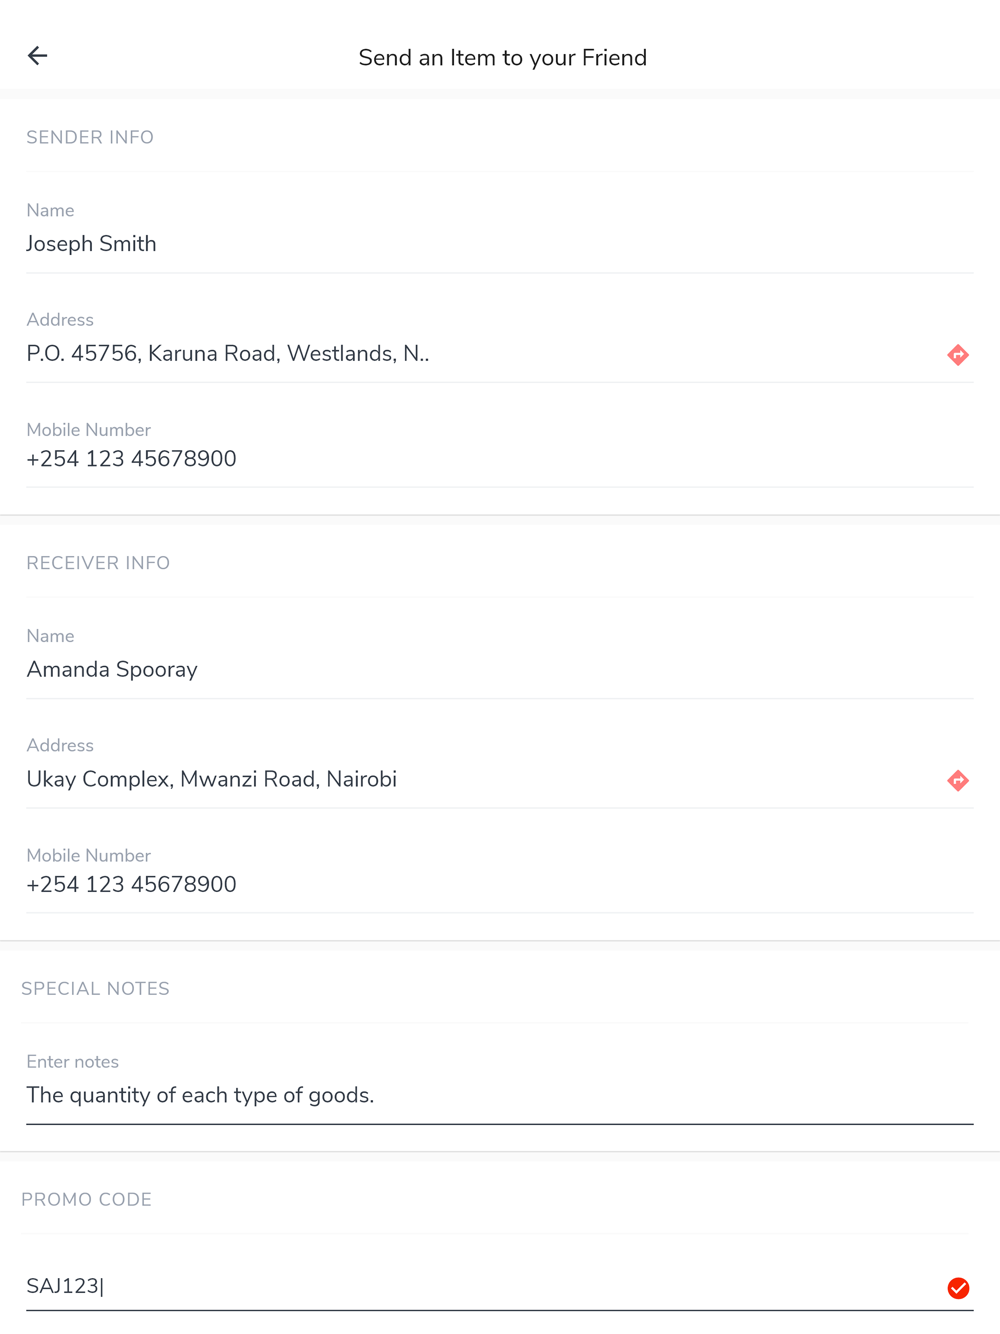Screen dimensions: 1000x1334
Task: Open directions icon for receiver address
Action: pyautogui.click(x=958, y=781)
